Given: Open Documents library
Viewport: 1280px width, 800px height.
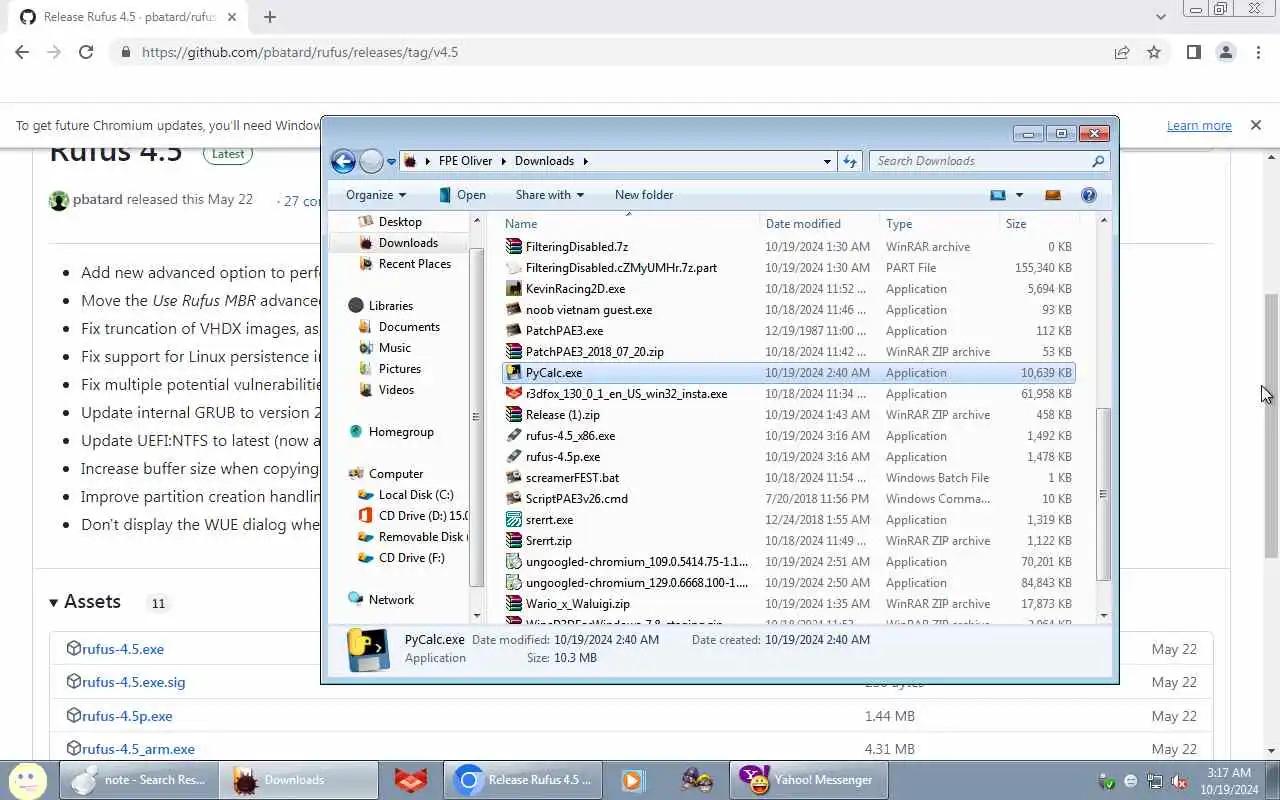Looking at the screenshot, I should point(409,327).
